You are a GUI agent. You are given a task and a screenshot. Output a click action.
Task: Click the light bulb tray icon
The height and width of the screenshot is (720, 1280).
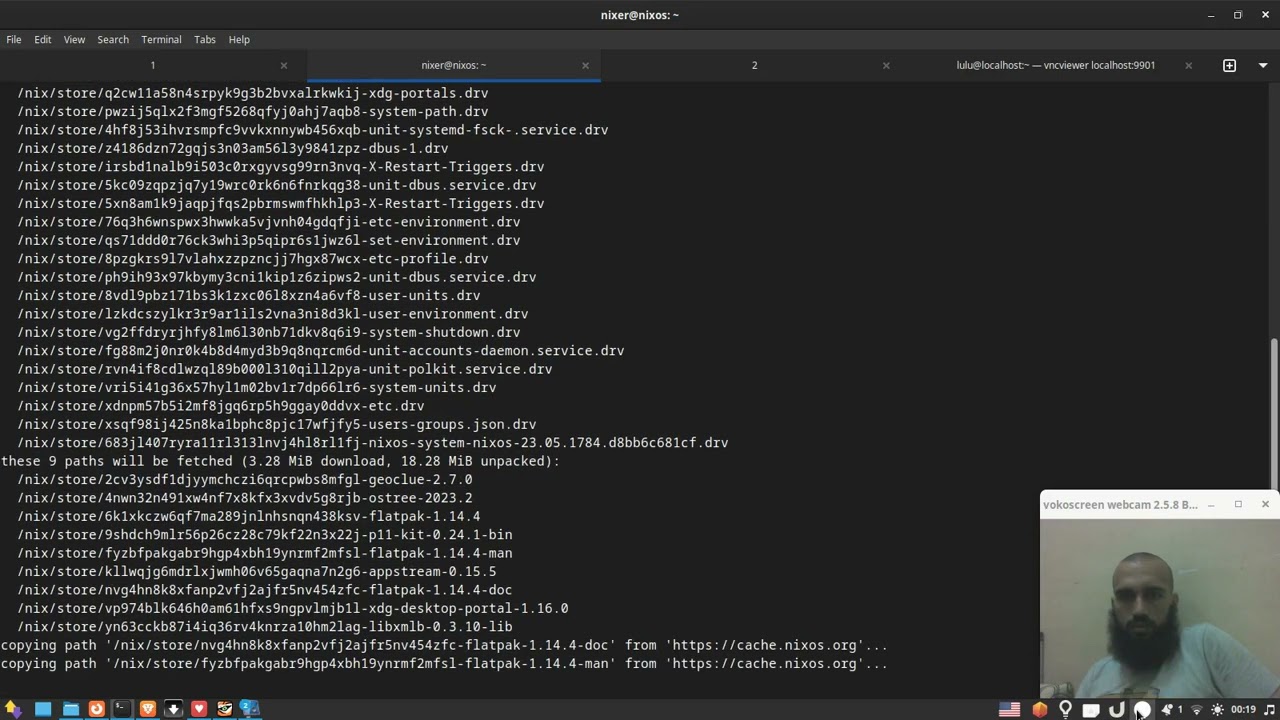pyautogui.click(x=1066, y=710)
